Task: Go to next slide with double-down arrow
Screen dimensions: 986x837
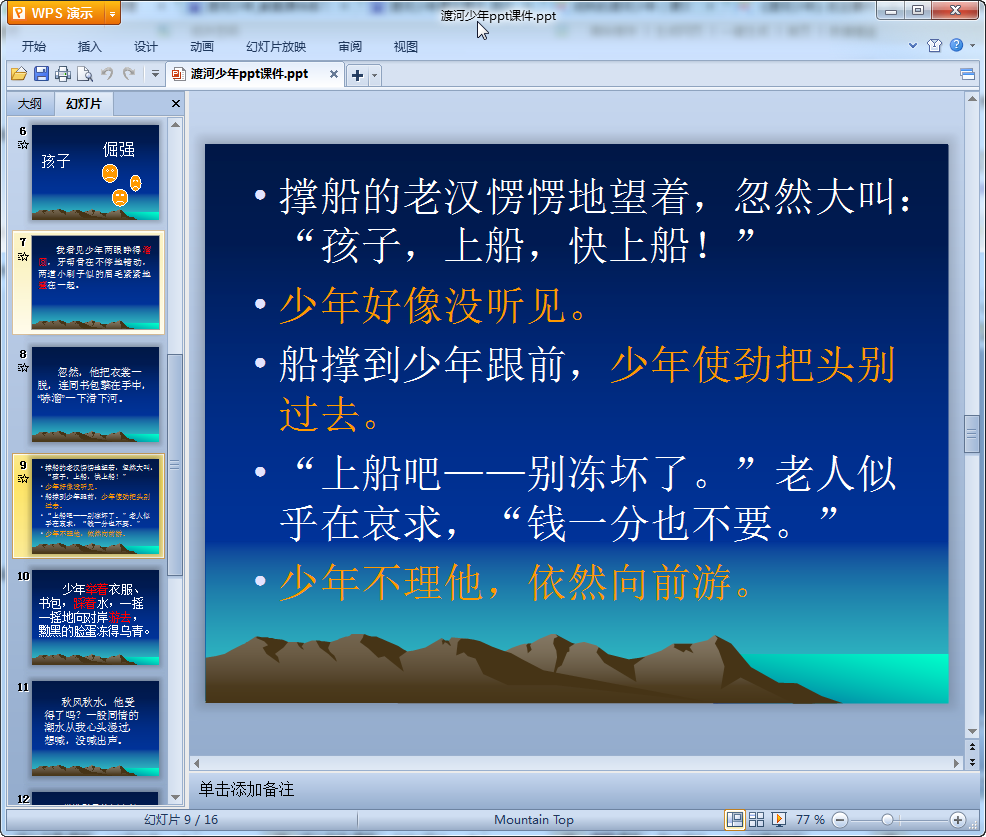Action: pos(972,762)
